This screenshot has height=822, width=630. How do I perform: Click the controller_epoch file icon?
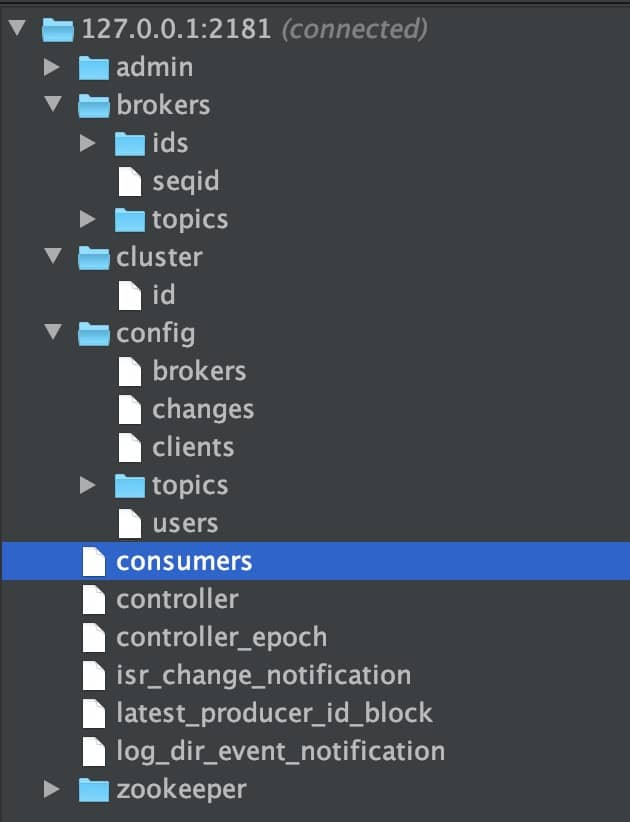coord(94,637)
